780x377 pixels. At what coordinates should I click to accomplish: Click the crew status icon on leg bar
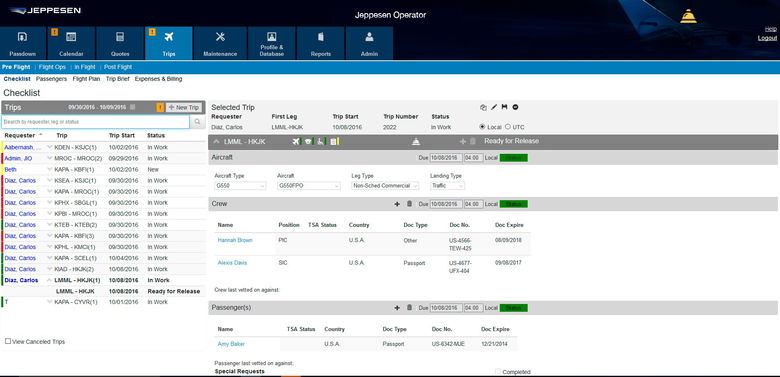[x=309, y=142]
